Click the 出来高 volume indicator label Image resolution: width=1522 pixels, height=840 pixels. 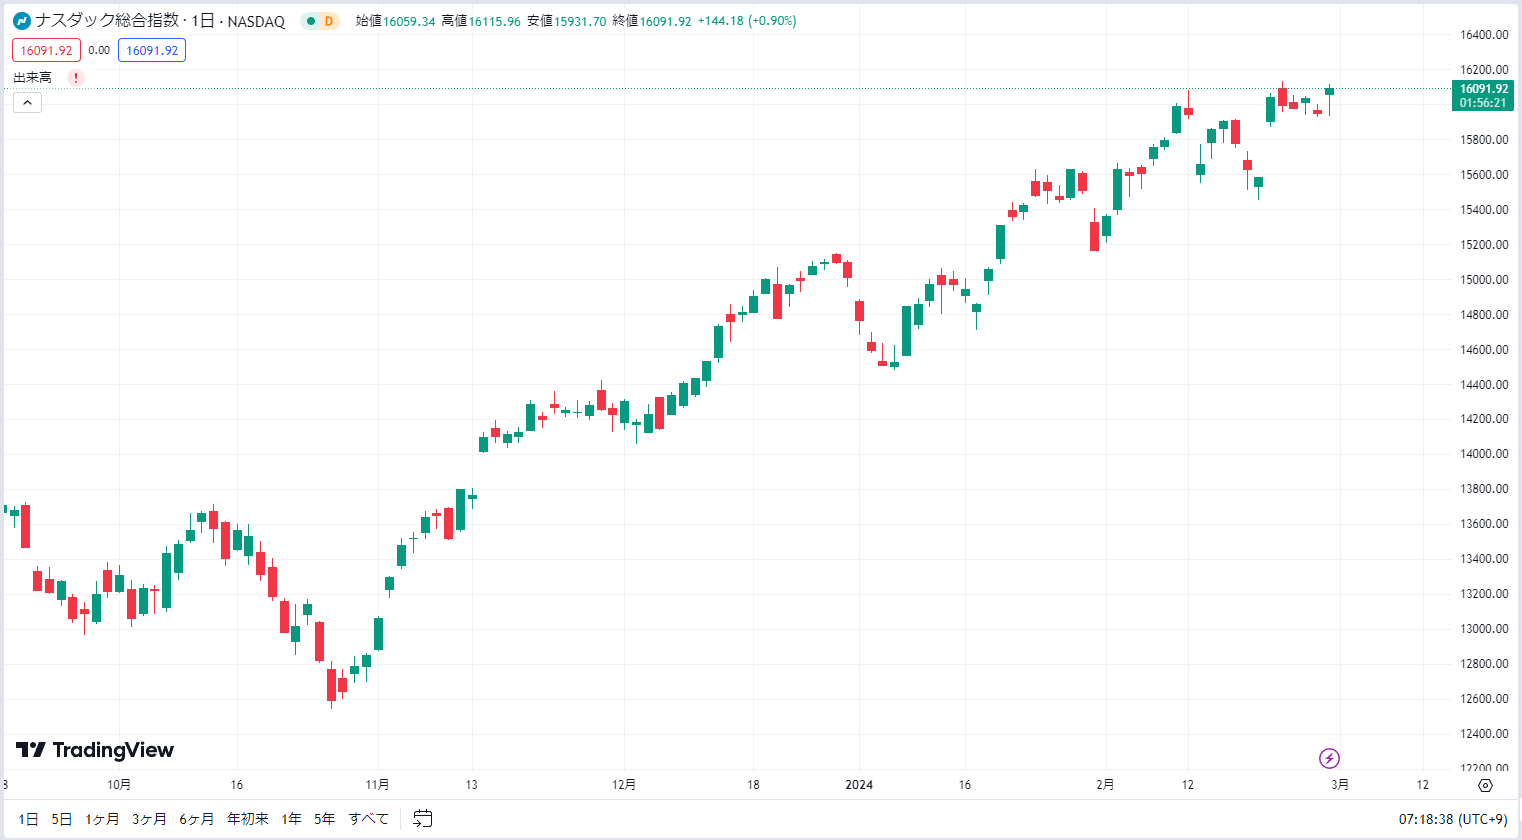32,78
